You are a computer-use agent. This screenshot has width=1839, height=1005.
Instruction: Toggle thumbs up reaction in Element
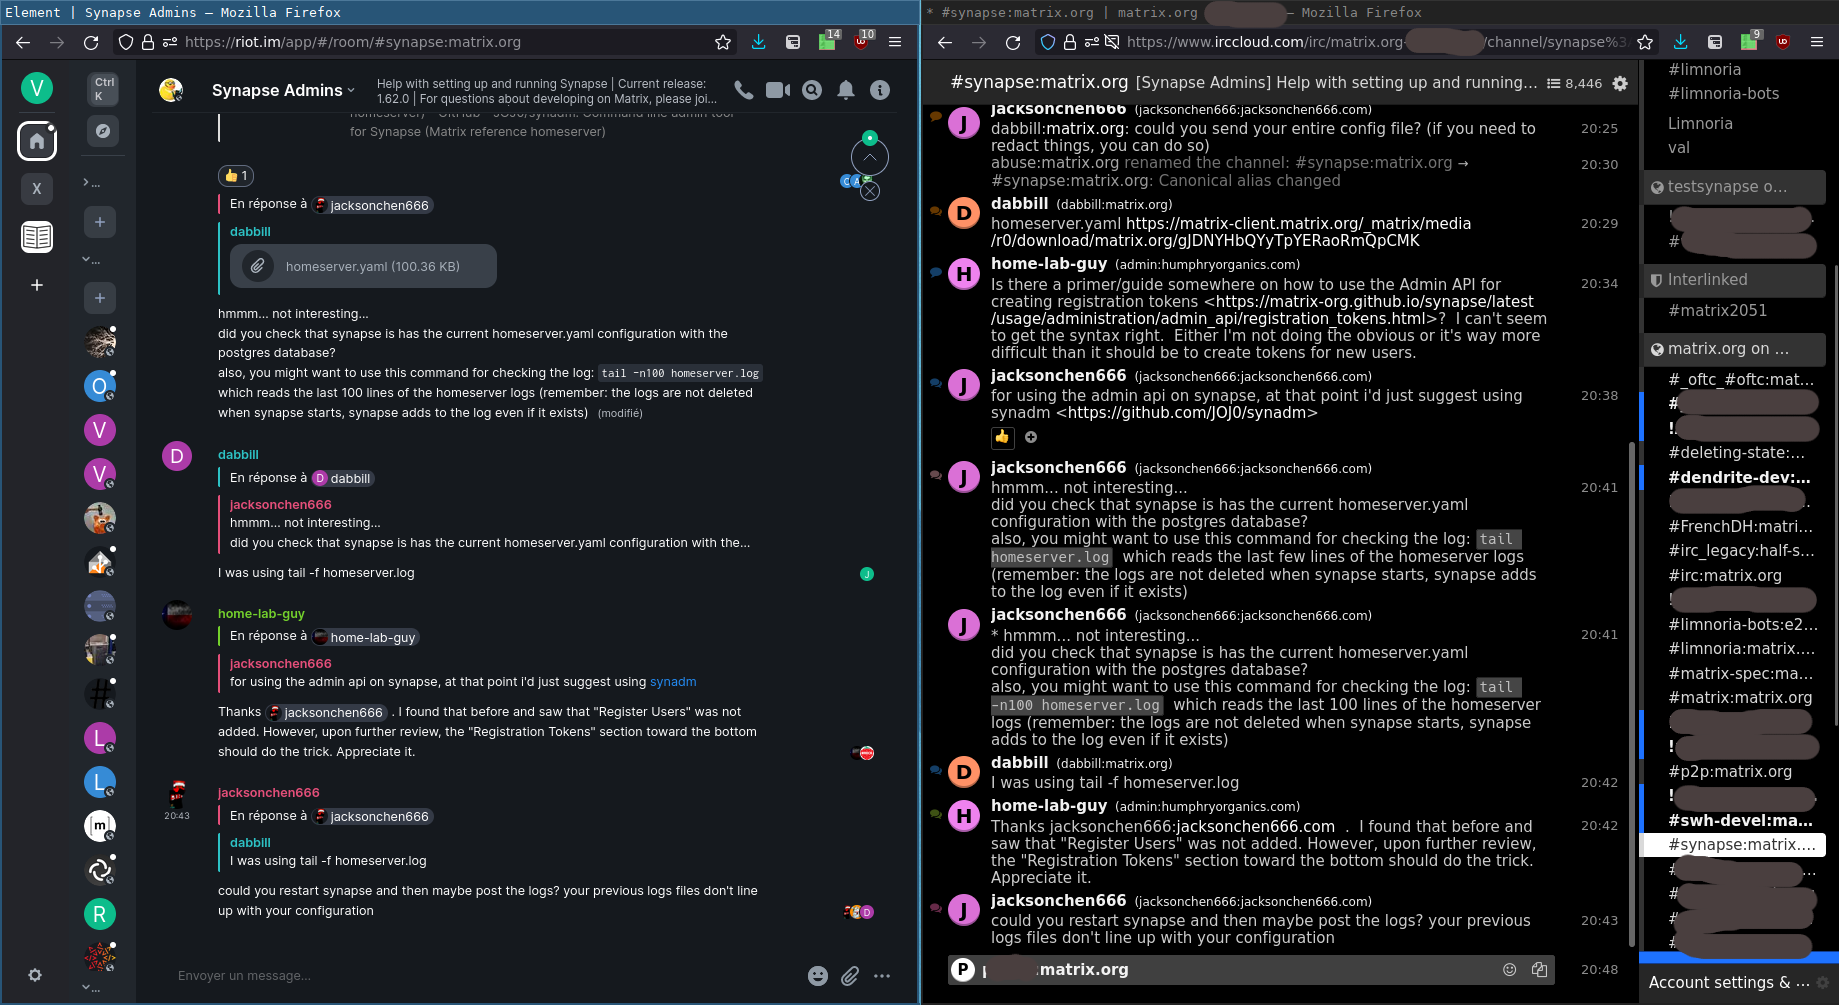click(x=236, y=176)
